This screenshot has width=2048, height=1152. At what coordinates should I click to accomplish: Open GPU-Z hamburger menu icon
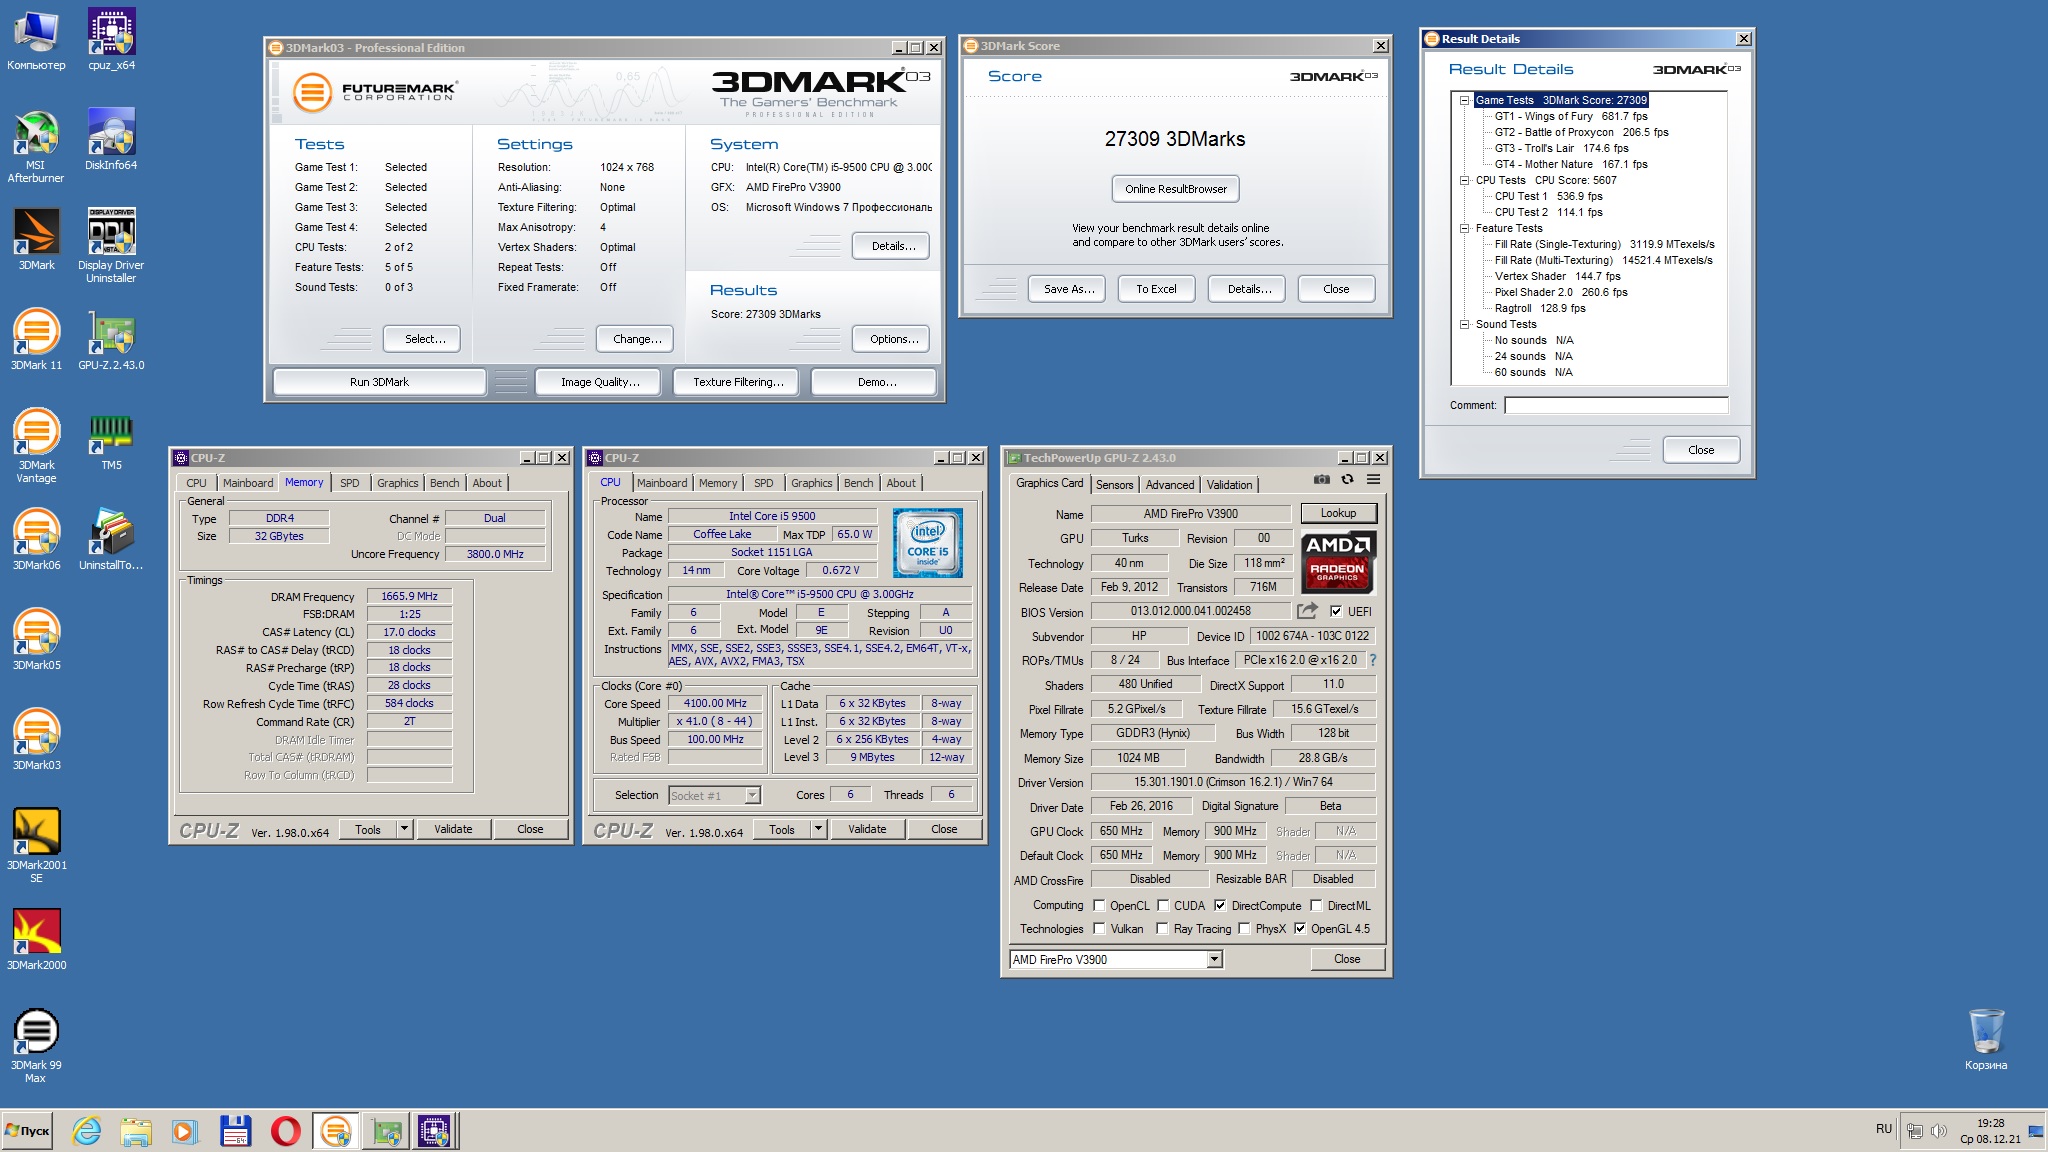tap(1374, 480)
